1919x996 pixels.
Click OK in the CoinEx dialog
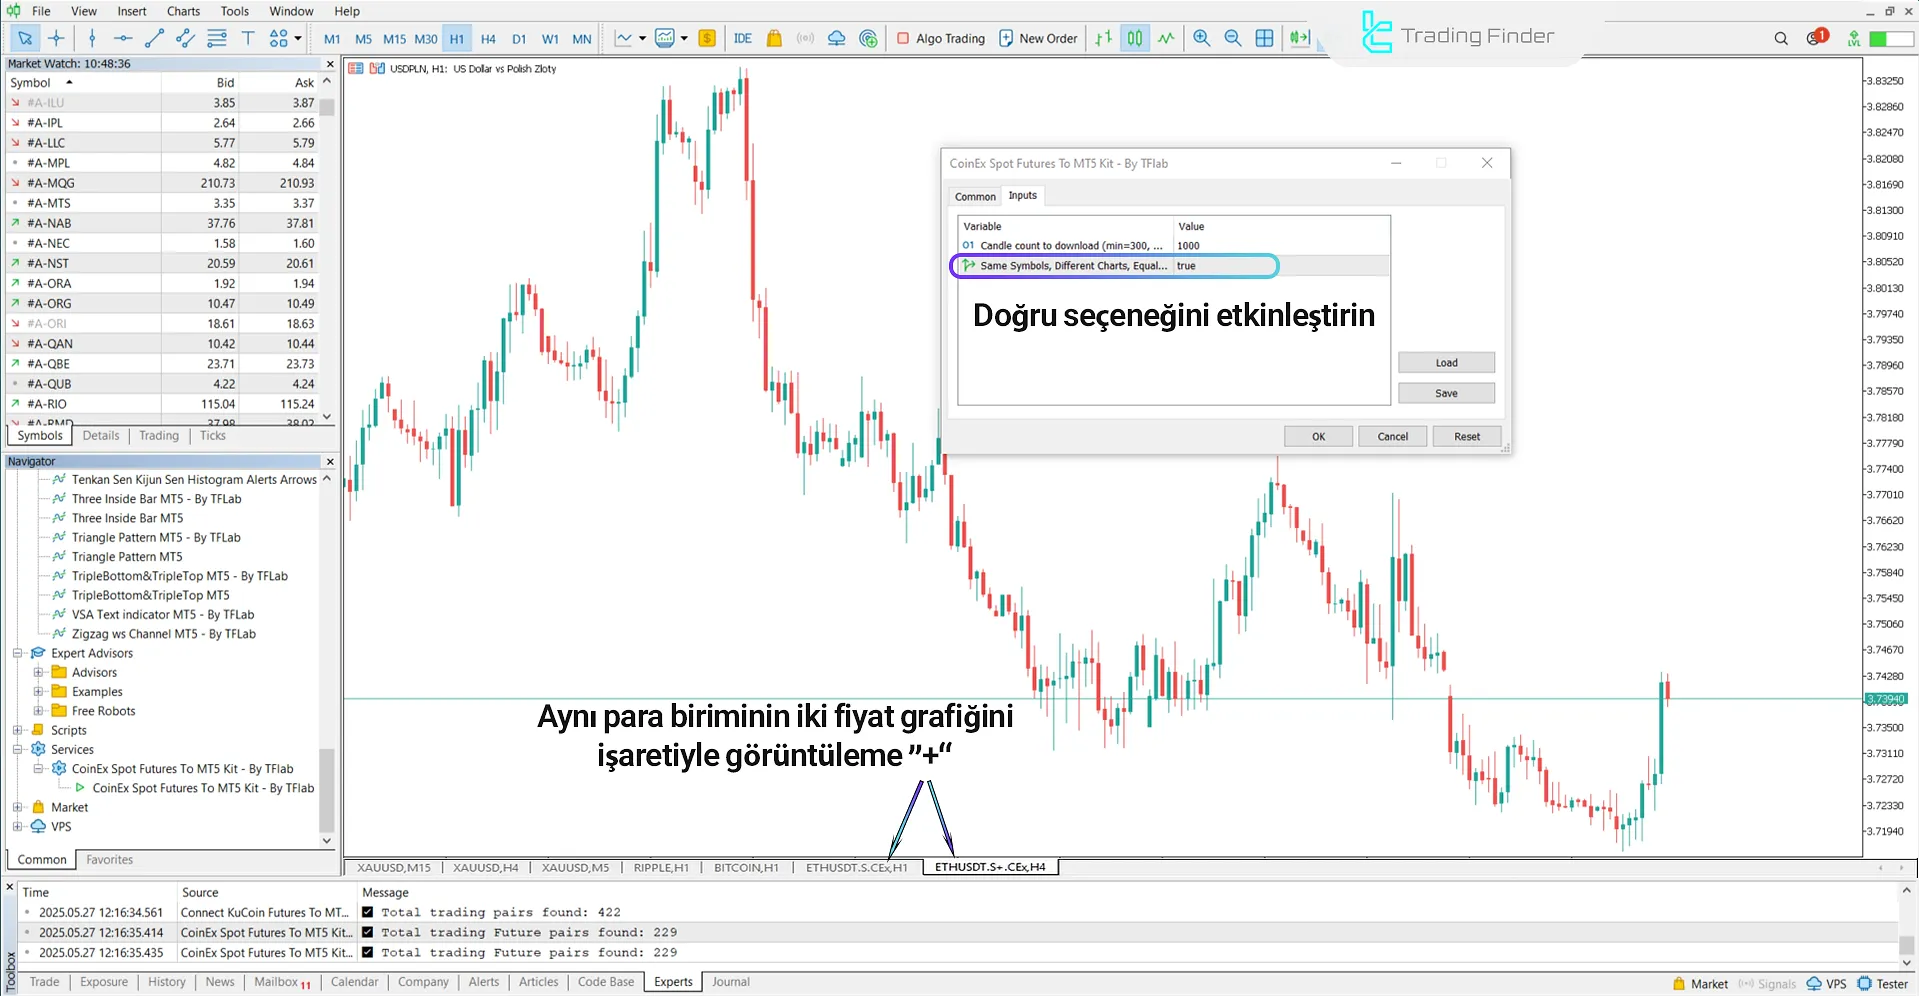pyautogui.click(x=1318, y=436)
